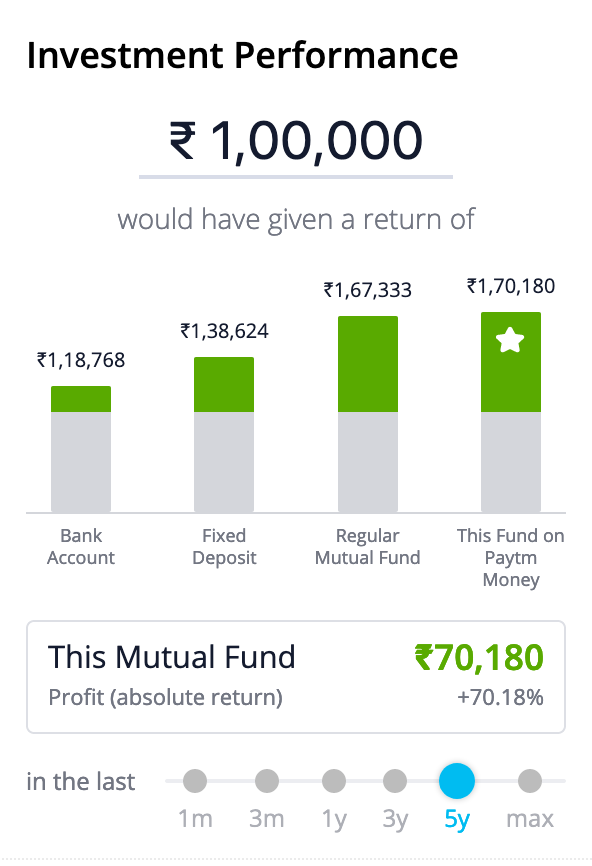Select the 1m time period dot

(195, 781)
